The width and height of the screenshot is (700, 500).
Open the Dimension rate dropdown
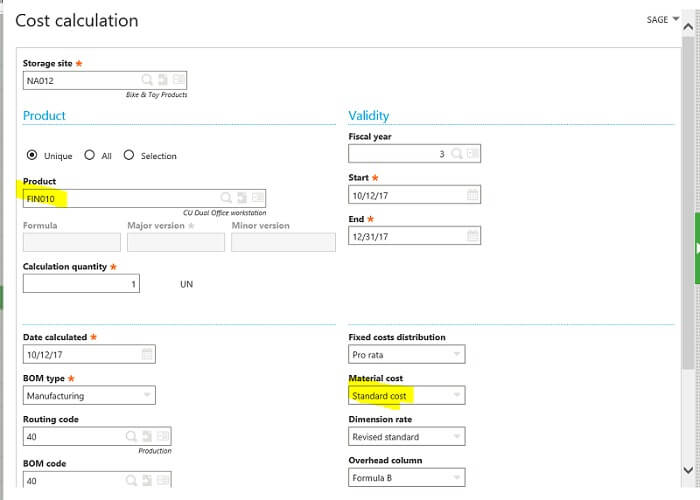click(x=407, y=437)
